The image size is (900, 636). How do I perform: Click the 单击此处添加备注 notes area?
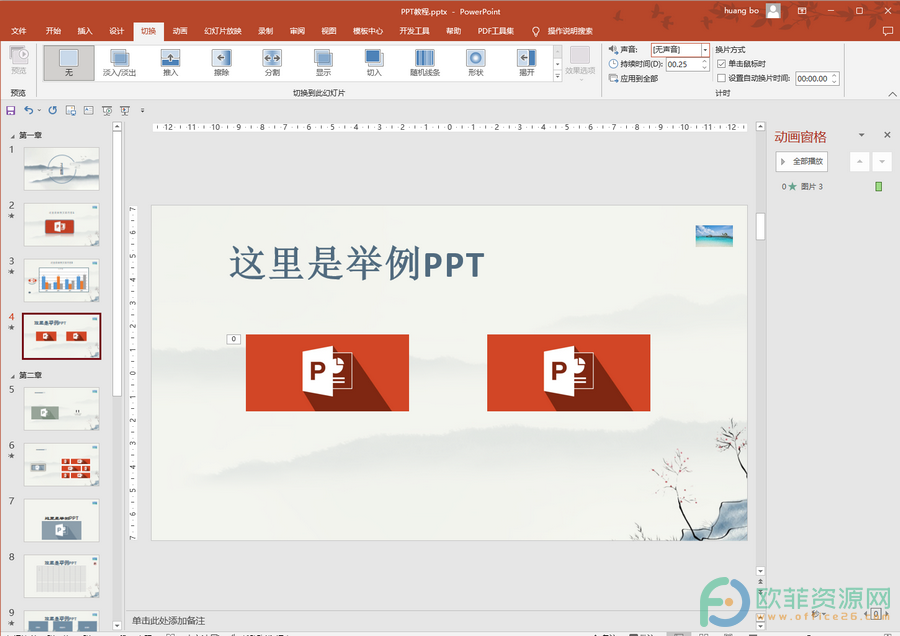[168, 621]
